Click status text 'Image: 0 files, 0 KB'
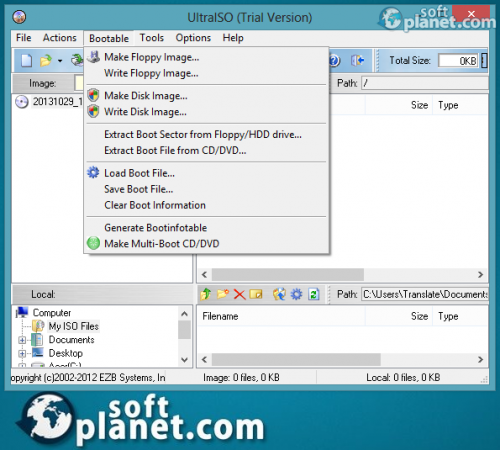Screen dimensions: 500x450 (x=241, y=377)
